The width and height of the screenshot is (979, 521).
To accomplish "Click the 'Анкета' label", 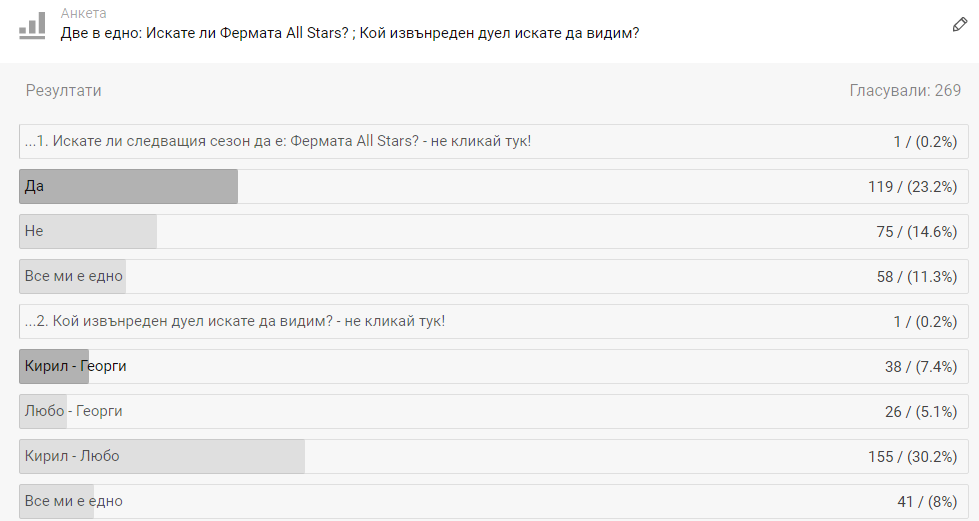I will coord(83,13).
